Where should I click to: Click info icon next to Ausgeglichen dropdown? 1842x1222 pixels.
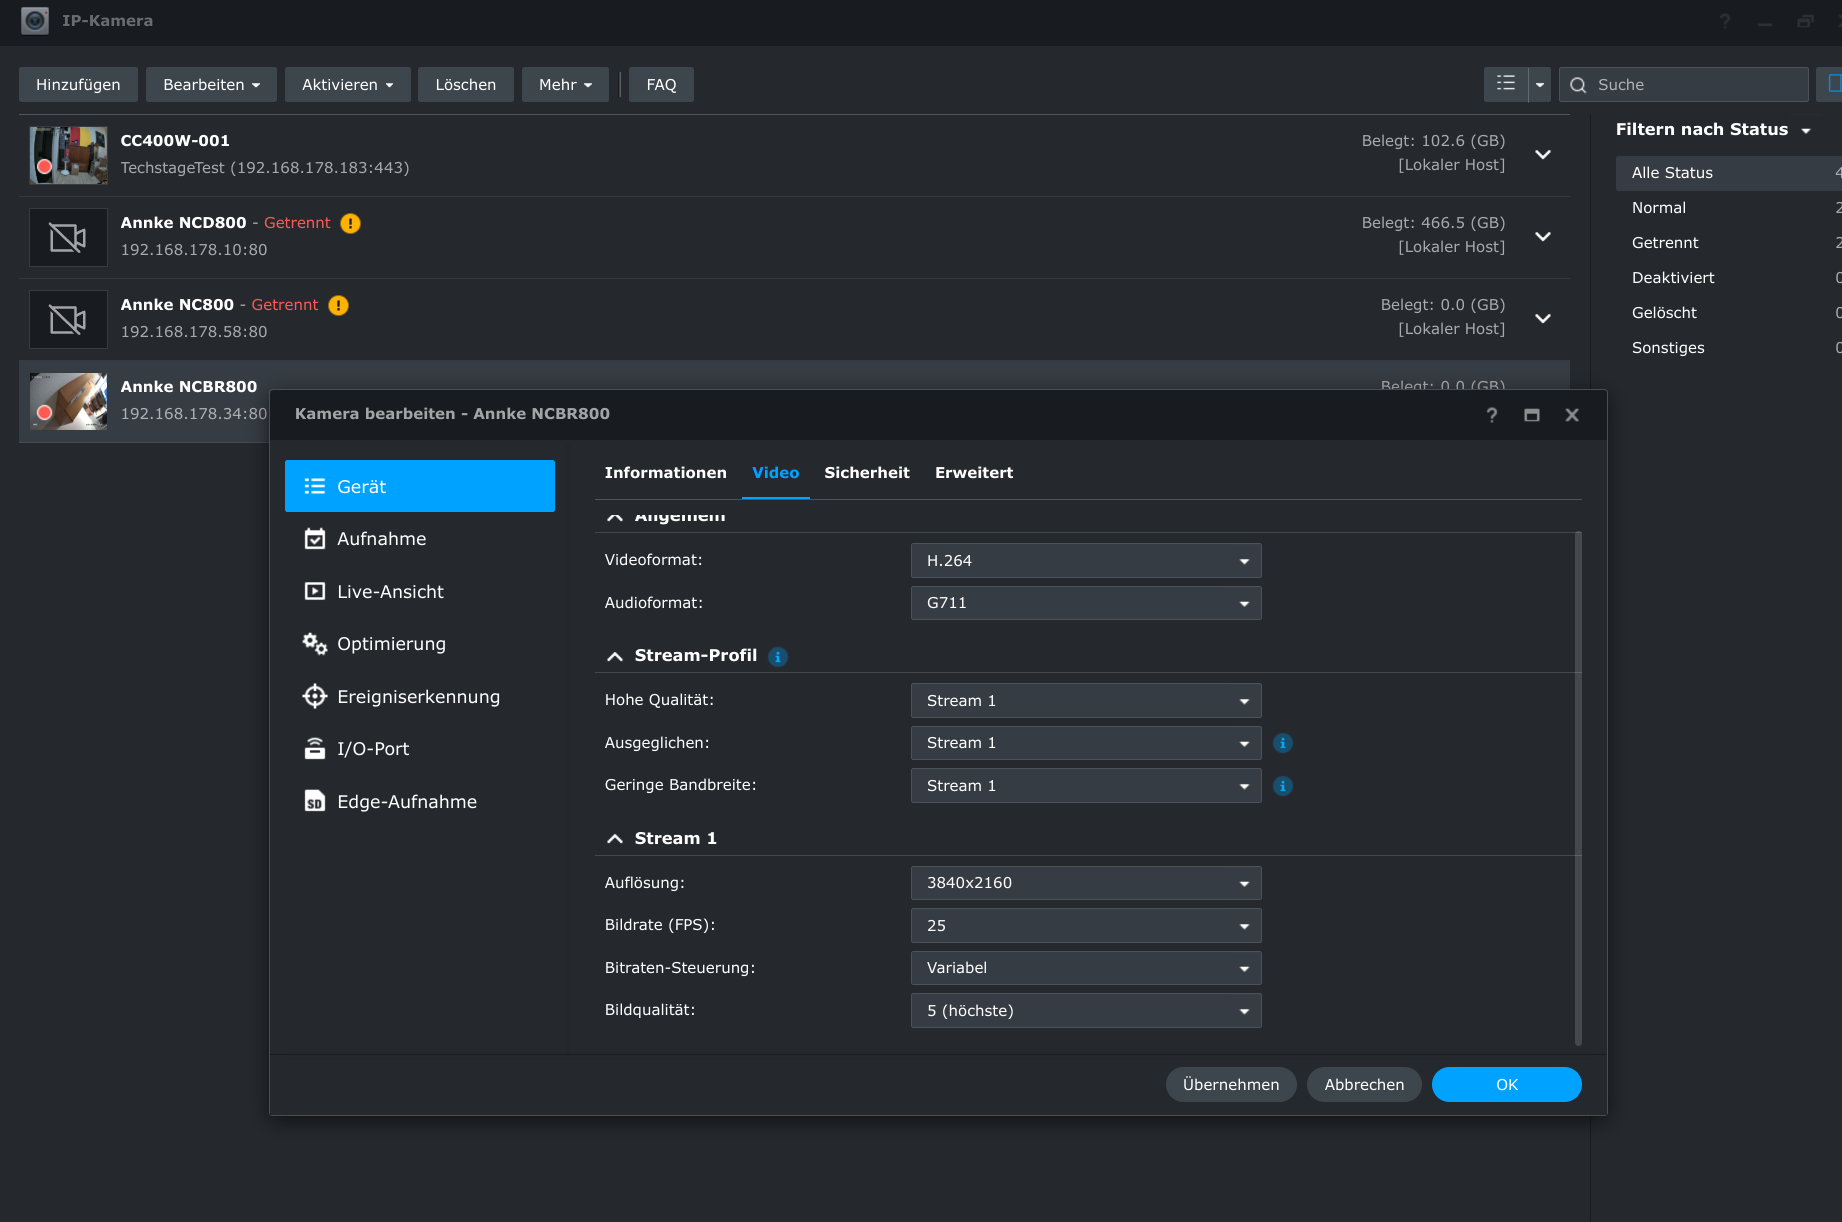1282,743
